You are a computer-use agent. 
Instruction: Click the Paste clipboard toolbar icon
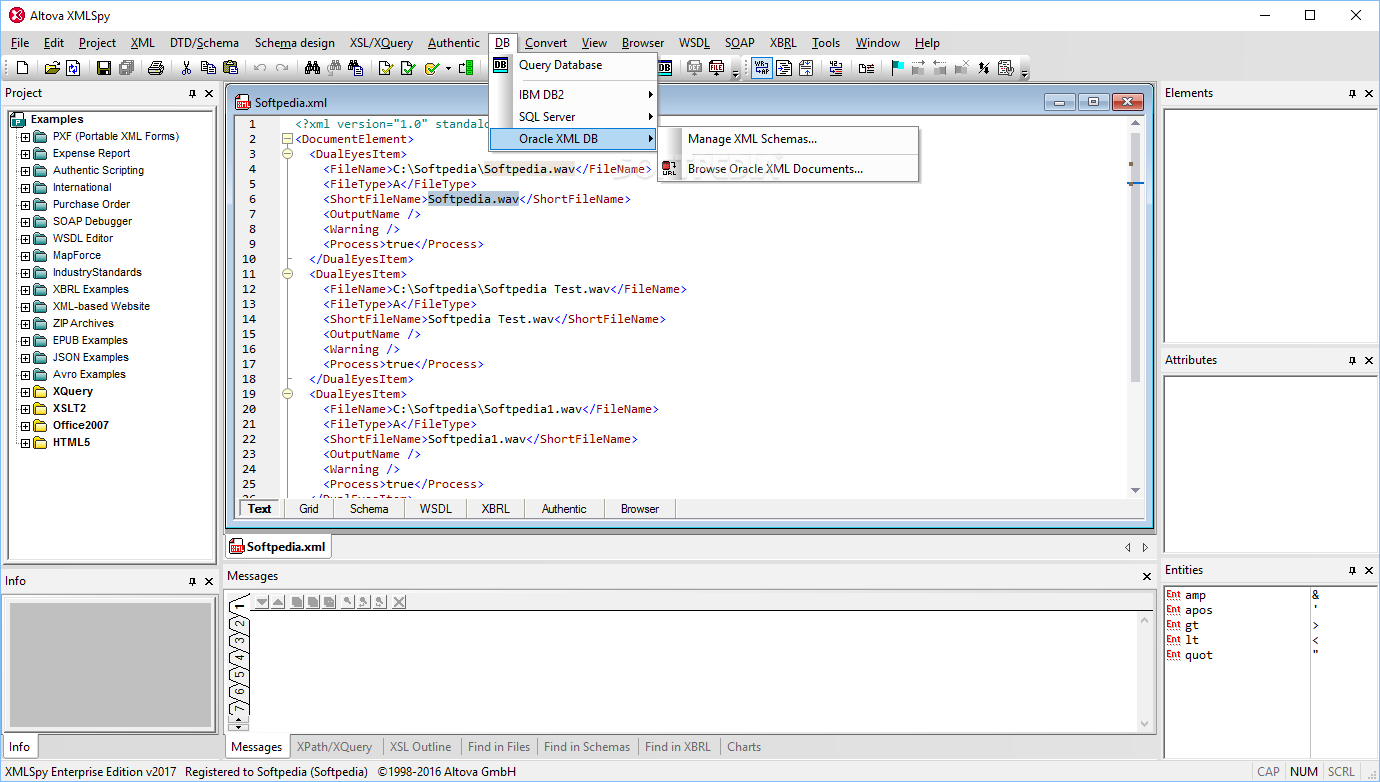click(x=230, y=68)
